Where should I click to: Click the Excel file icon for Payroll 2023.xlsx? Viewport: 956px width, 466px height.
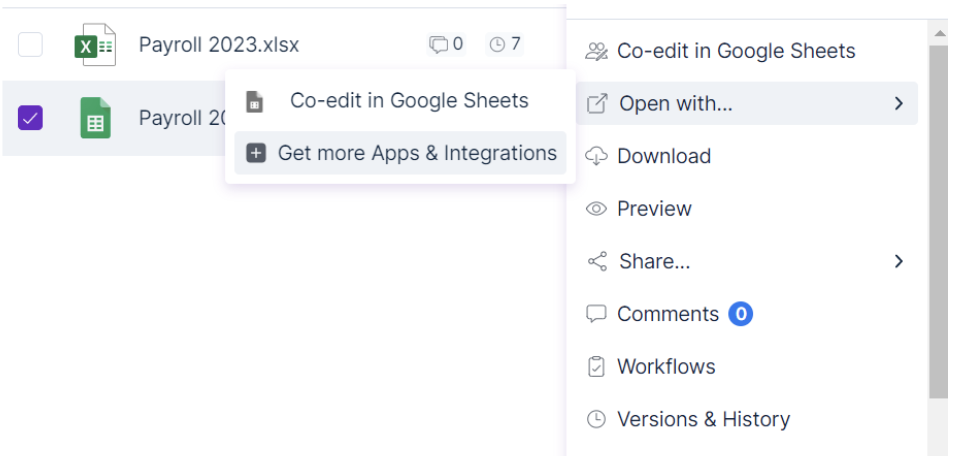[x=95, y=45]
